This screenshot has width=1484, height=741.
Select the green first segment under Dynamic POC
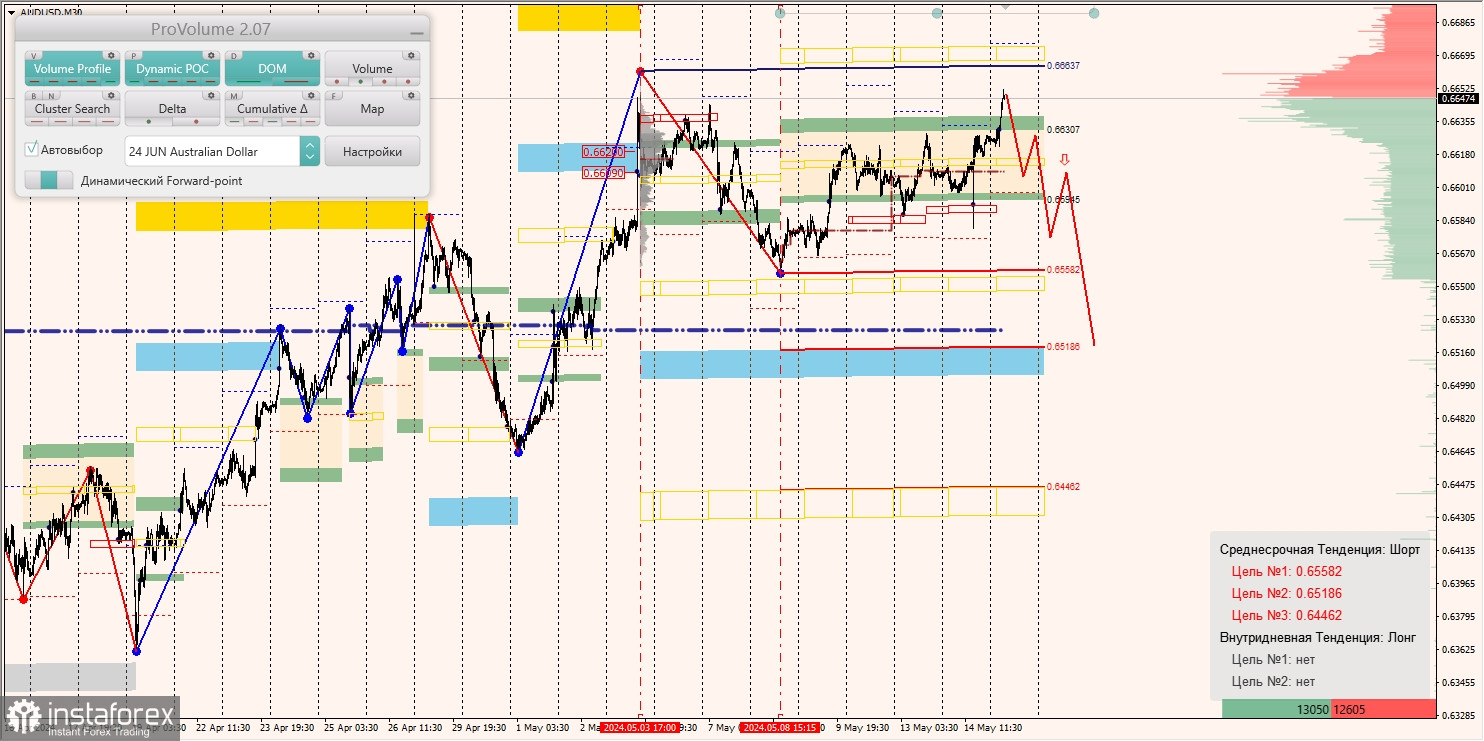pos(135,81)
